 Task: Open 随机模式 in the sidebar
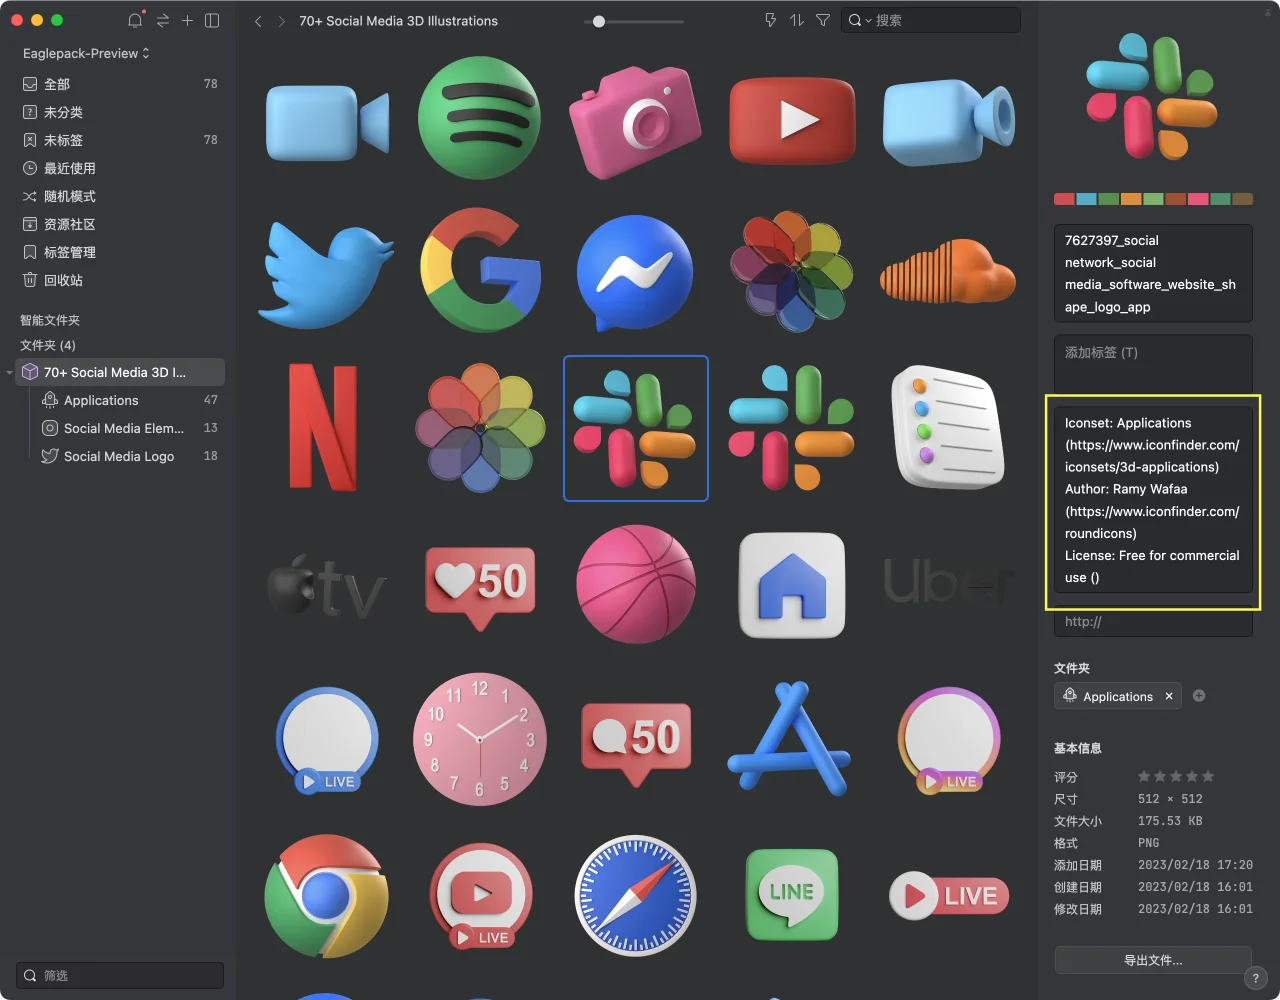[x=120, y=196]
